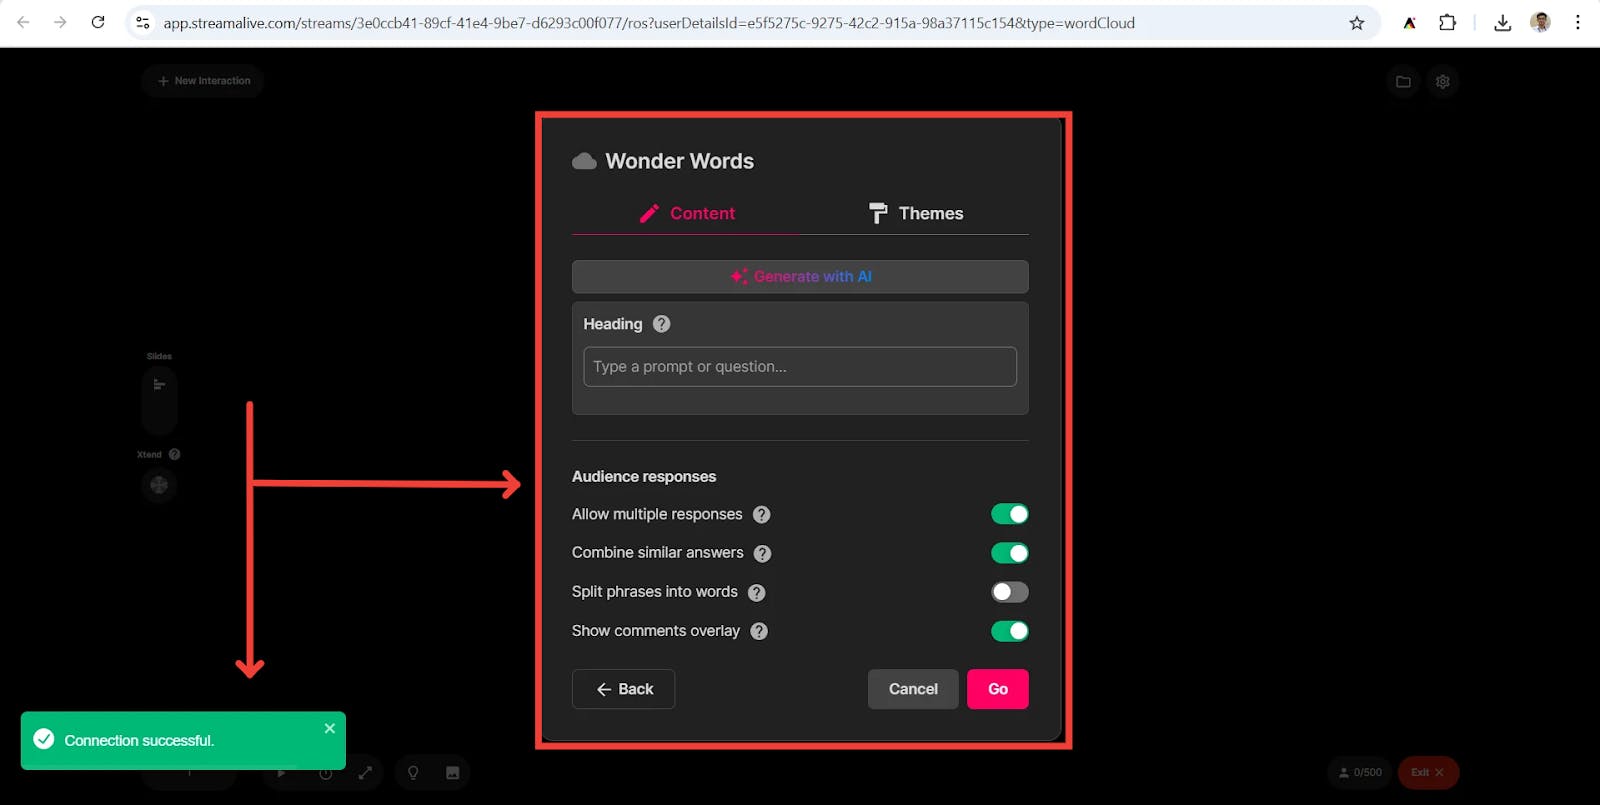This screenshot has width=1600, height=805.
Task: Navigate back with browser back arrow
Action: (x=23, y=22)
